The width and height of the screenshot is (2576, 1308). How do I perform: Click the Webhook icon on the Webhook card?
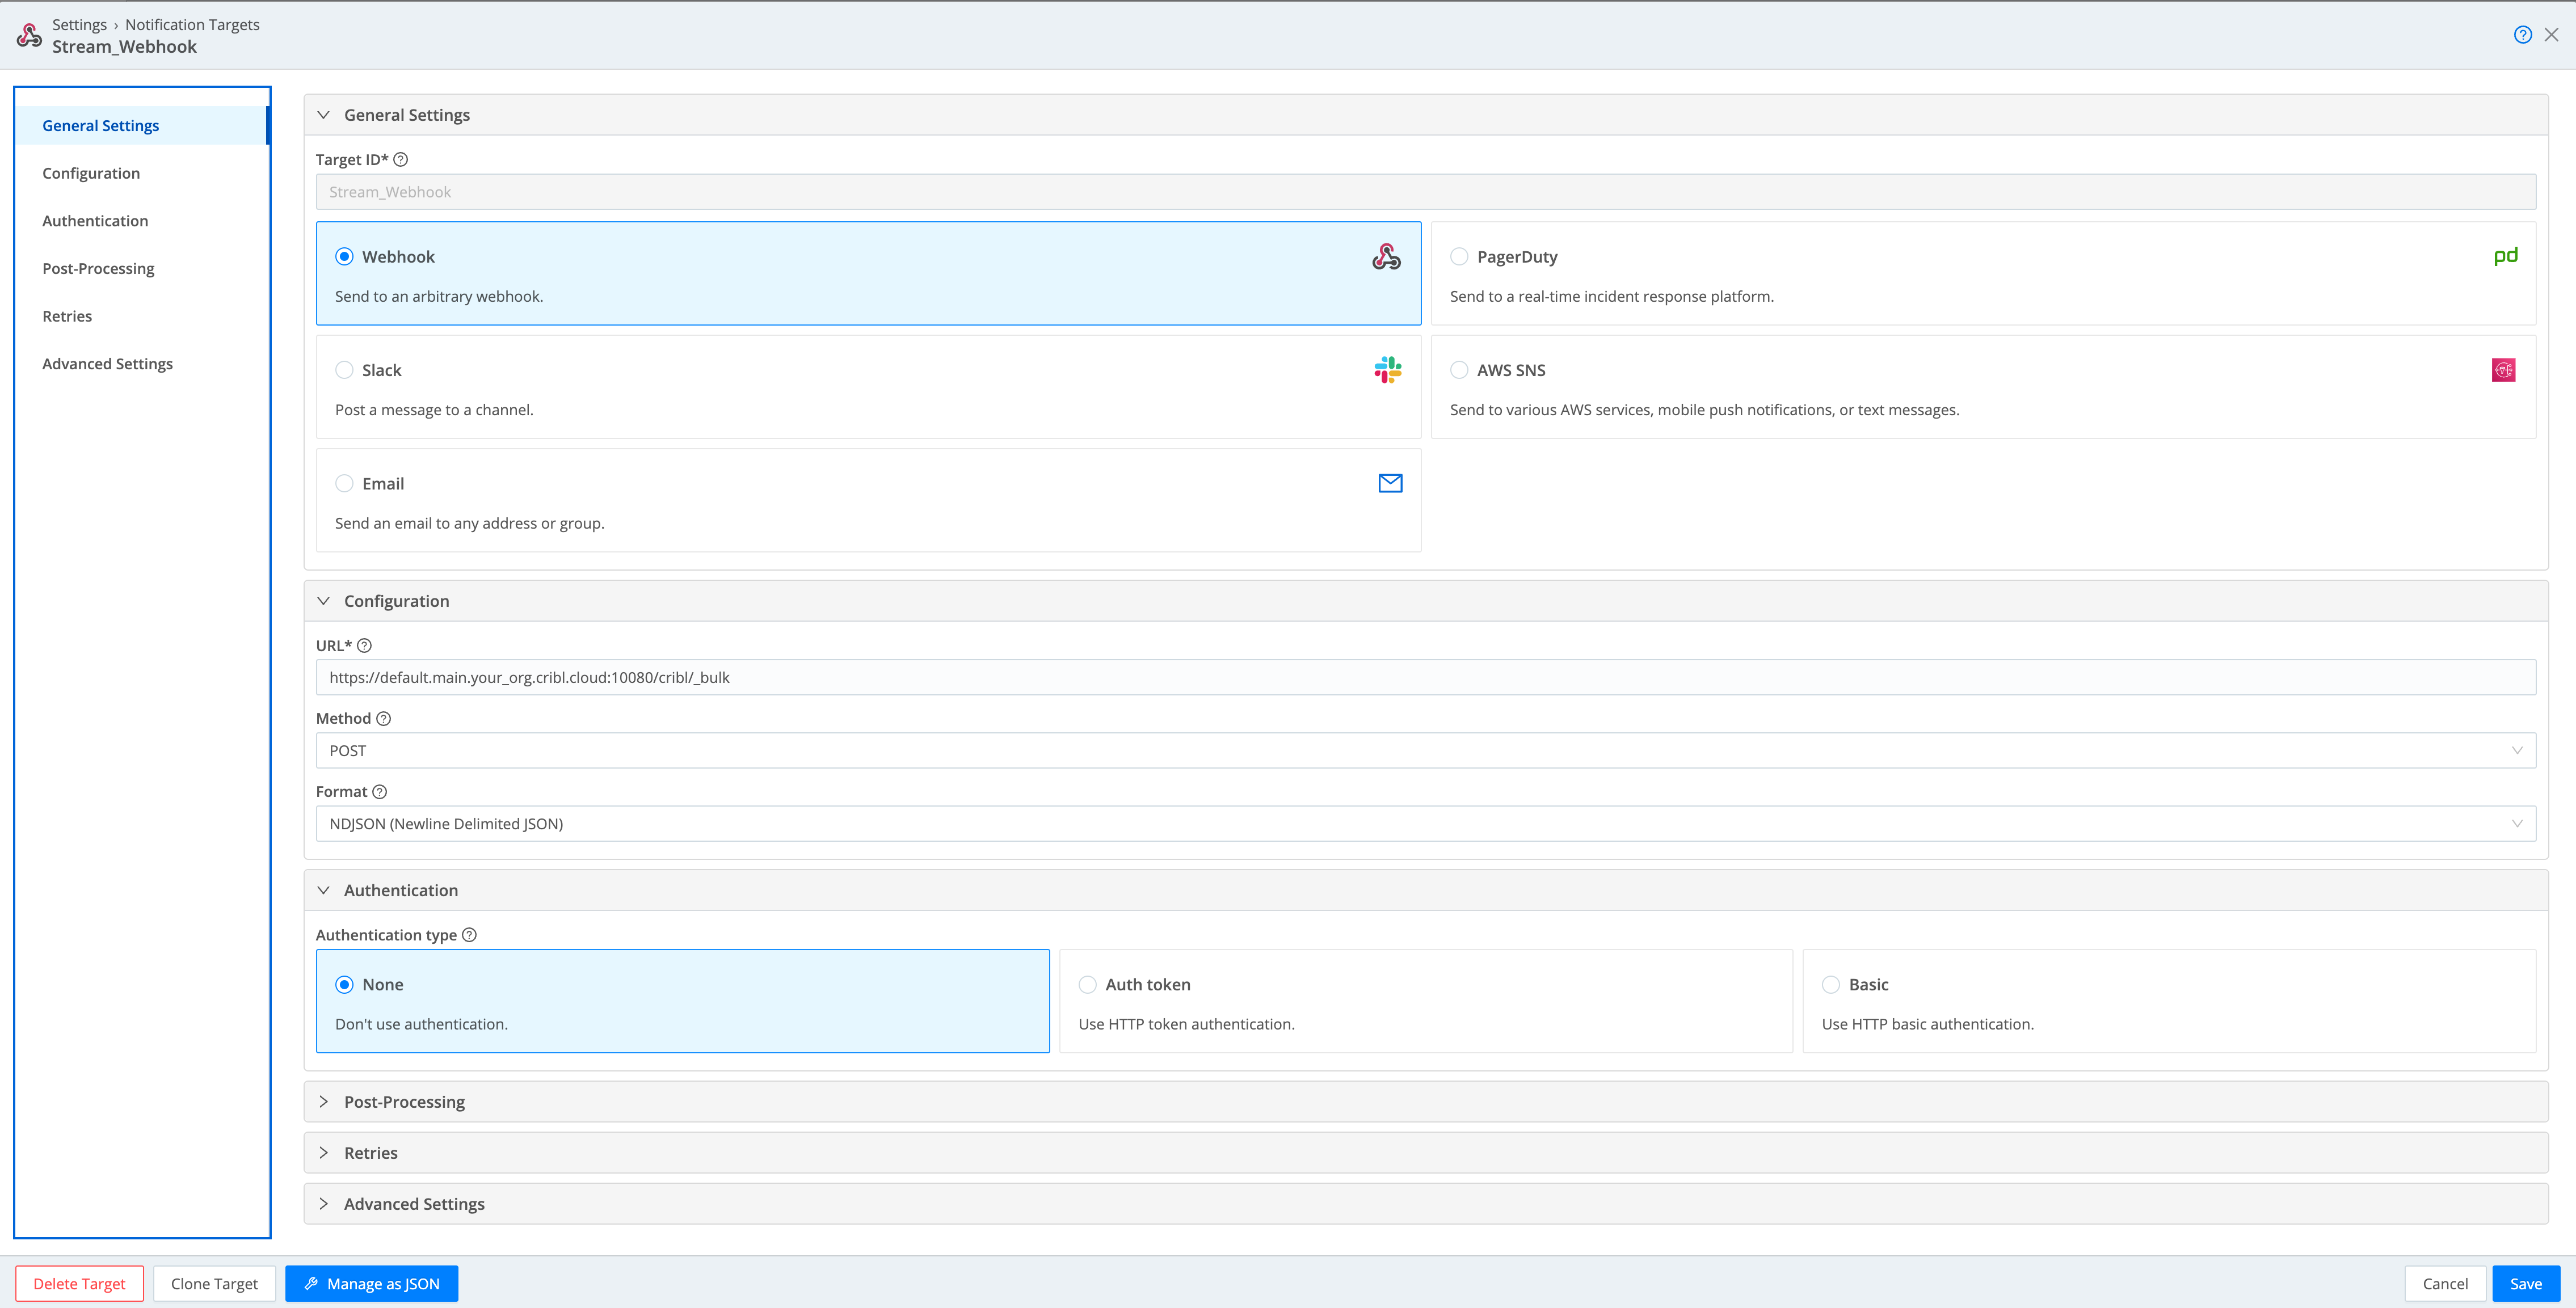click(1387, 256)
